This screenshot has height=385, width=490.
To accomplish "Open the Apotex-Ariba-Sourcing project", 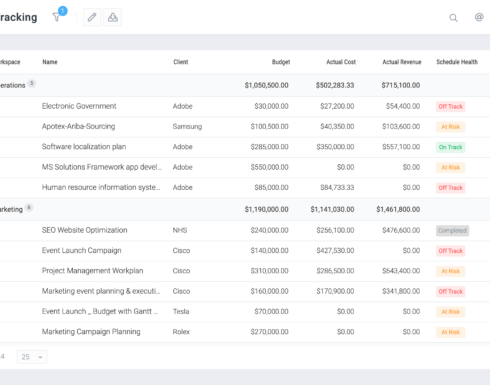I will coord(78,126).
